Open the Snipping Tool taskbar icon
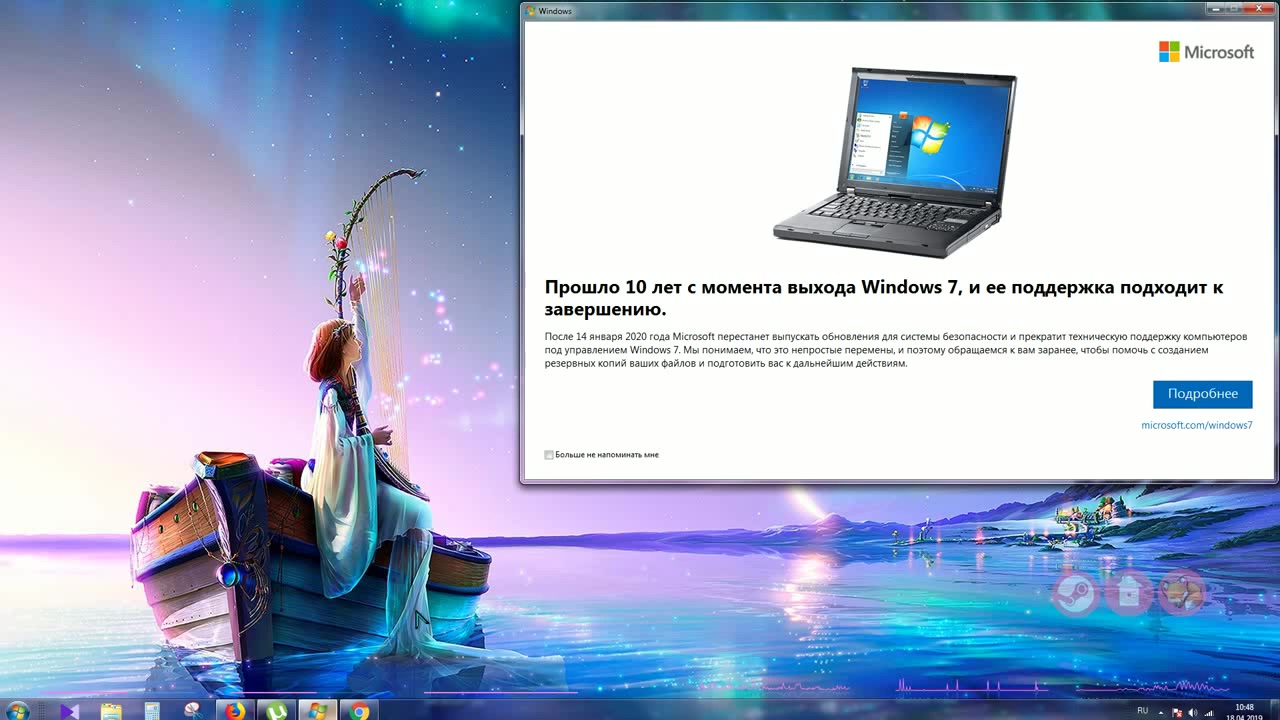 [193, 711]
